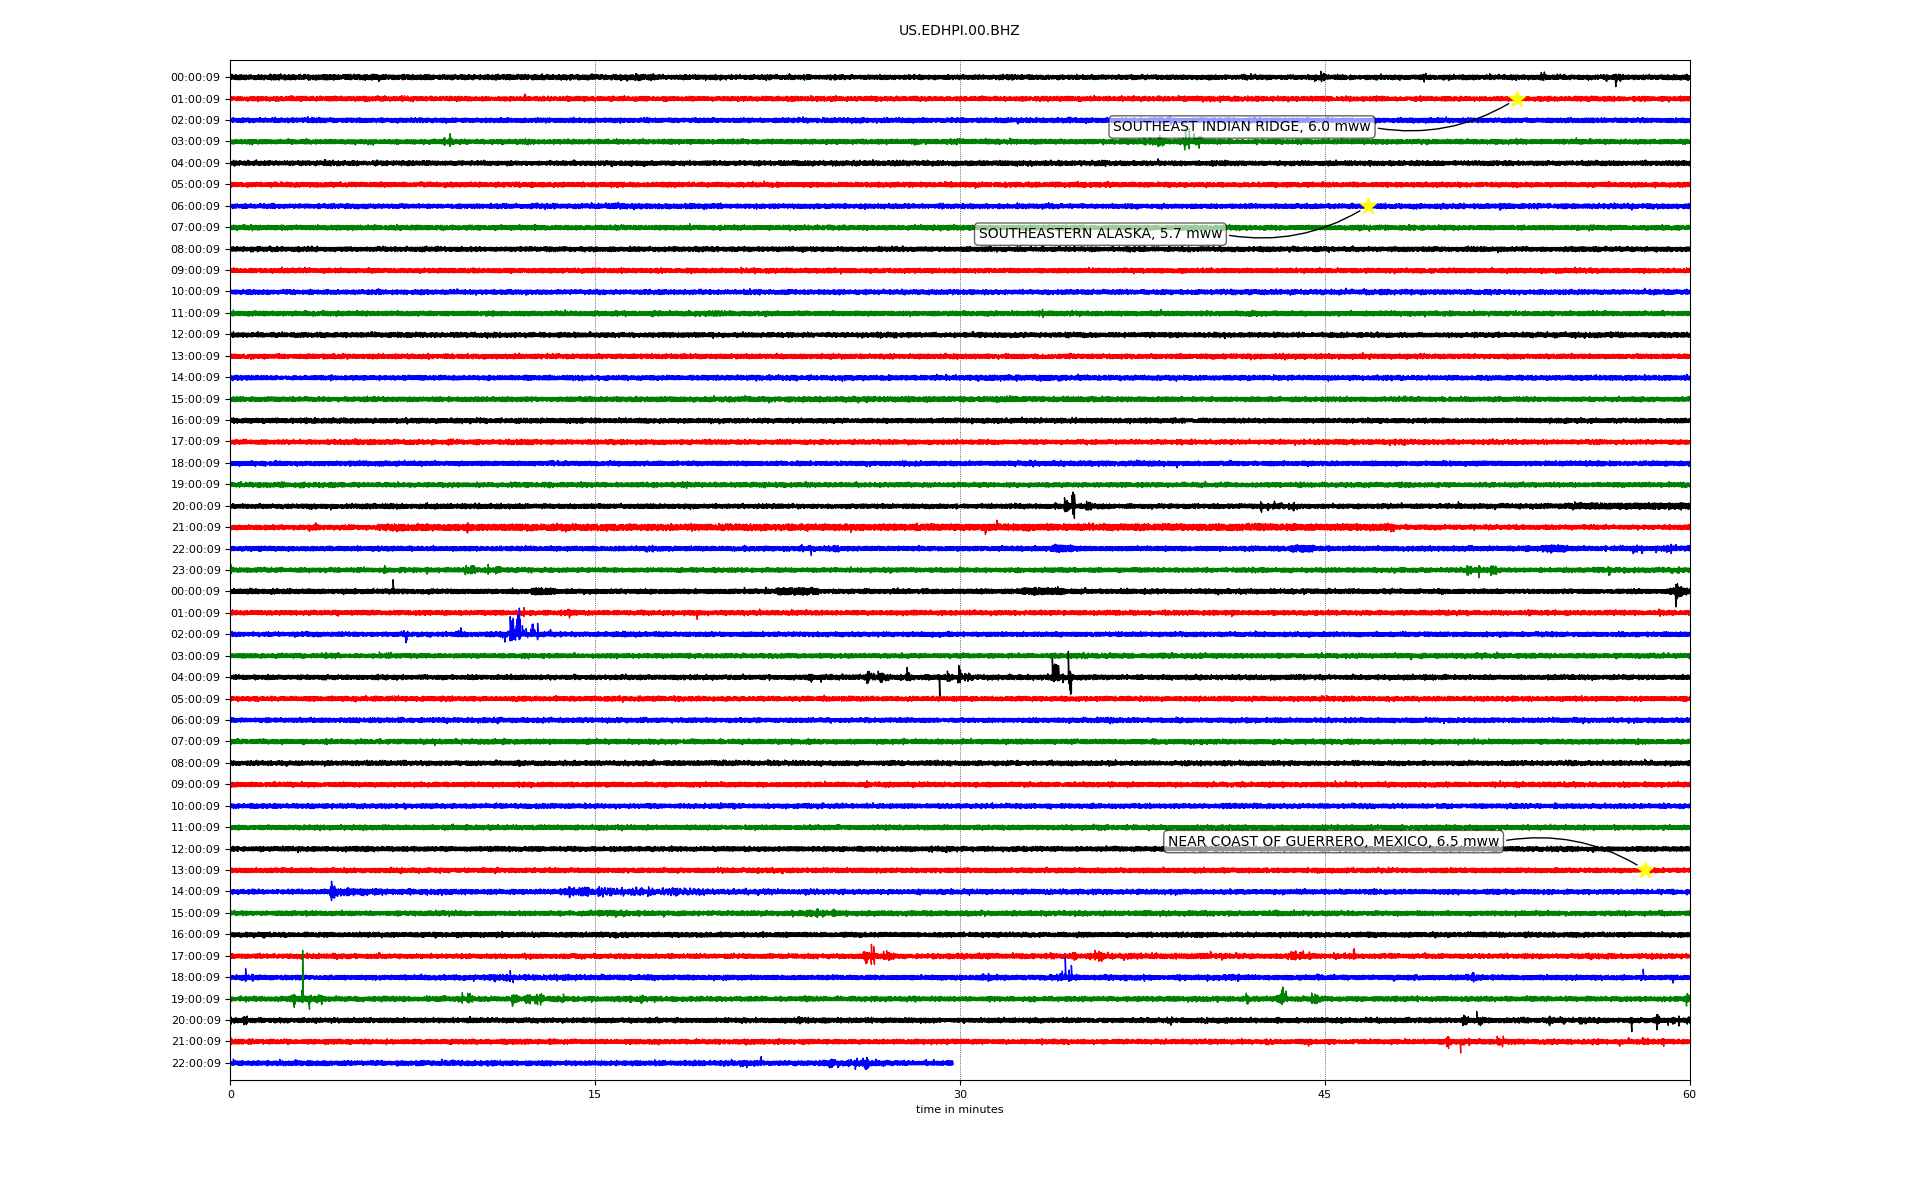Click the red burst on second 17:00:09 trace

point(871,955)
